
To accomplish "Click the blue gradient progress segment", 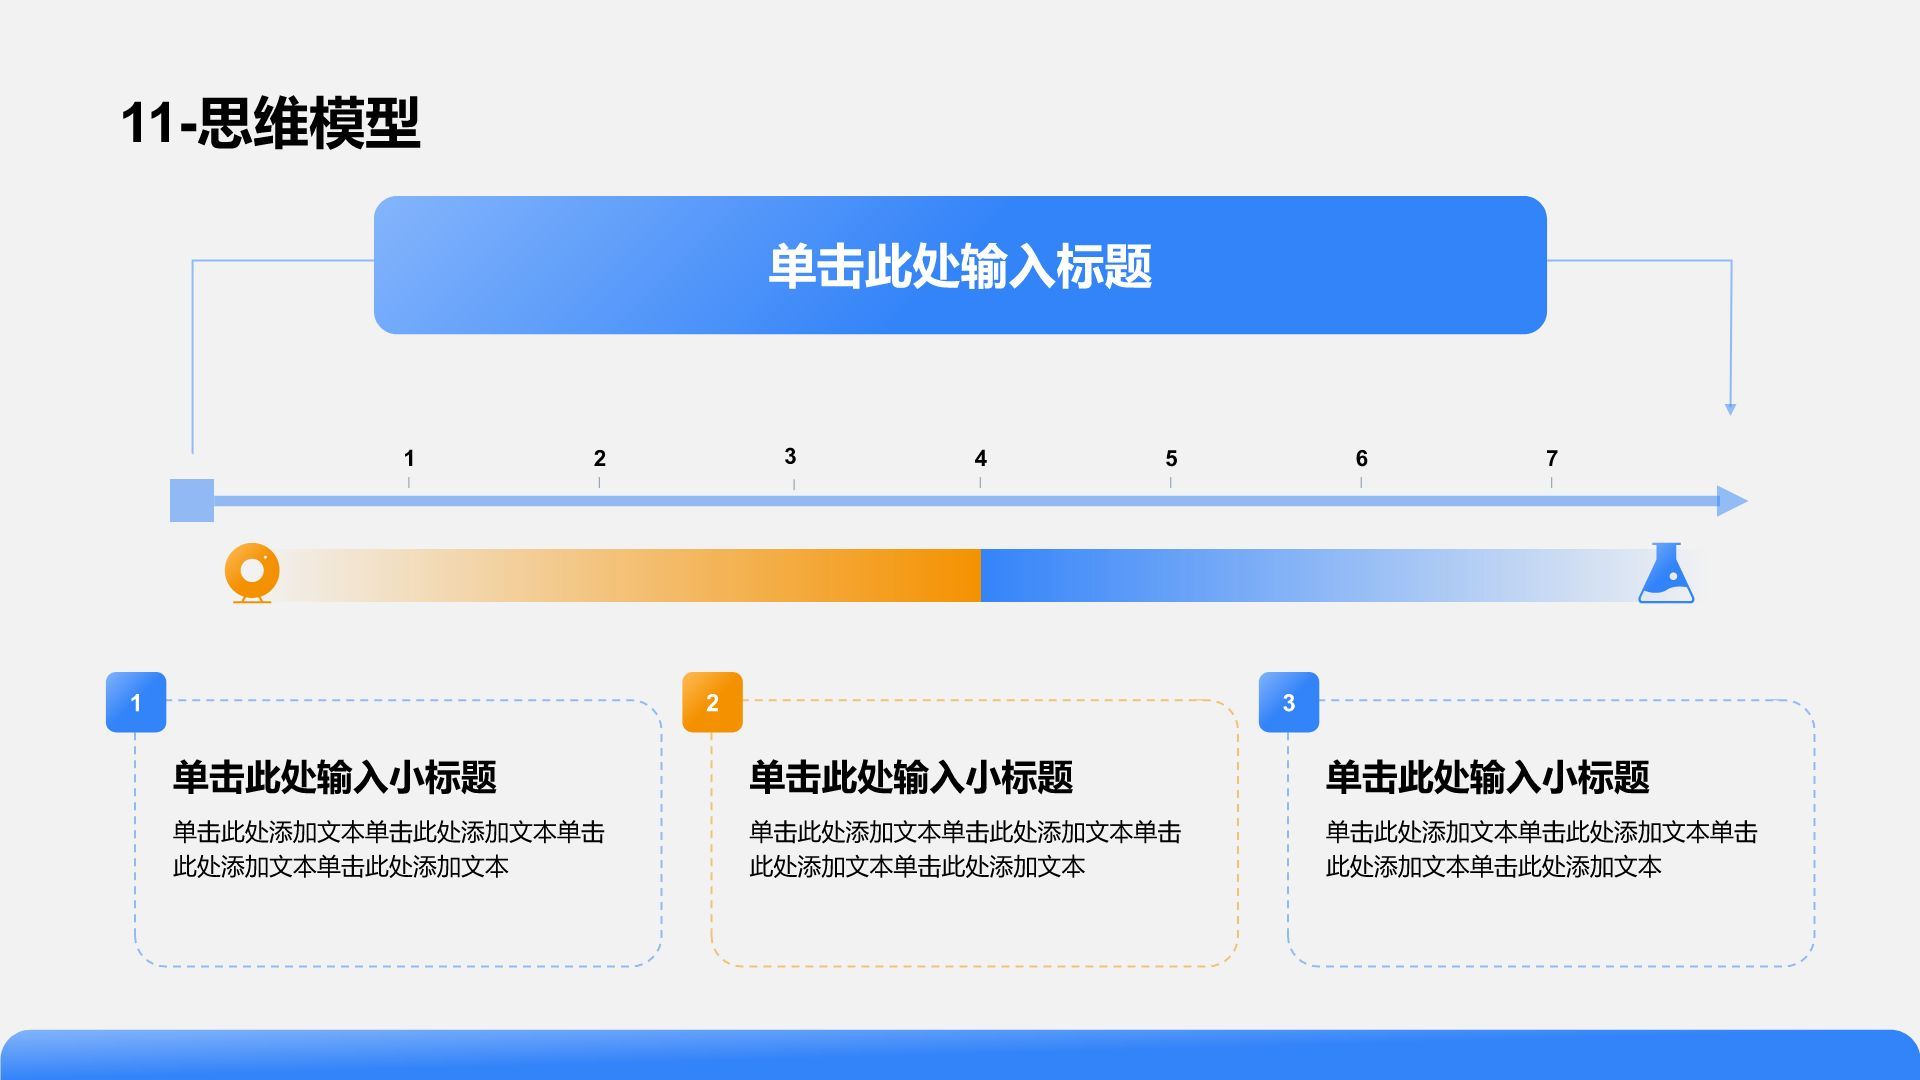I will 1300,575.
